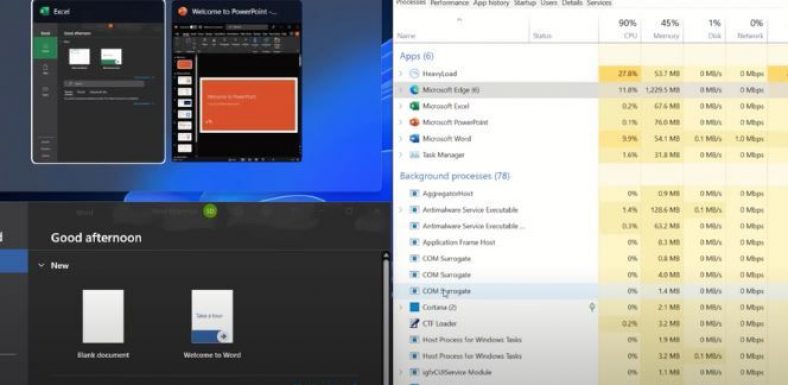Screen dimensions: 788x385
Task: Open Blank document template in Word
Action: click(103, 324)
